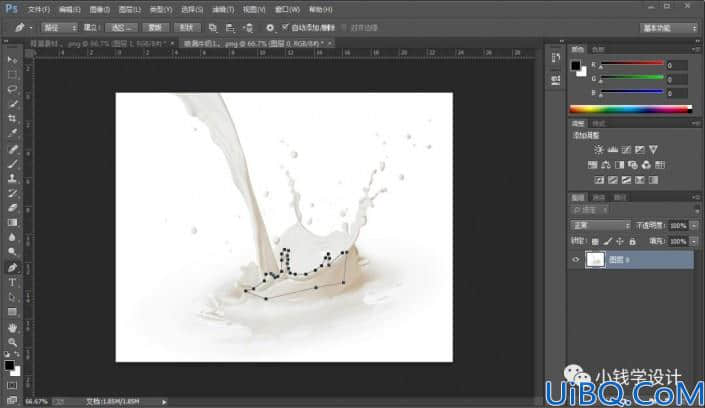705x408 pixels.
Task: Add a Hue/Saturation adjustment
Action: [x=593, y=165]
